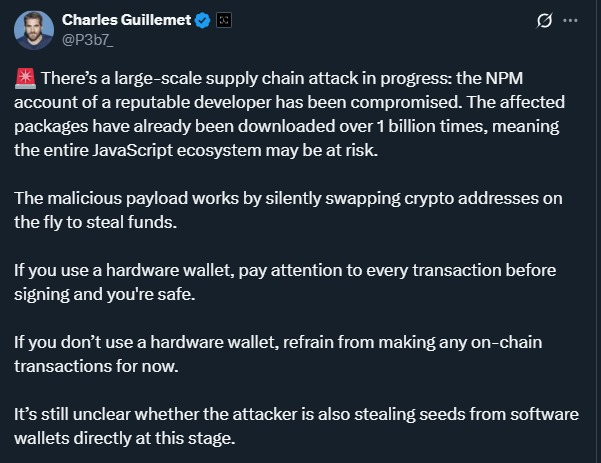
Task: Open the three-dot more options menu
Action: coord(570,20)
